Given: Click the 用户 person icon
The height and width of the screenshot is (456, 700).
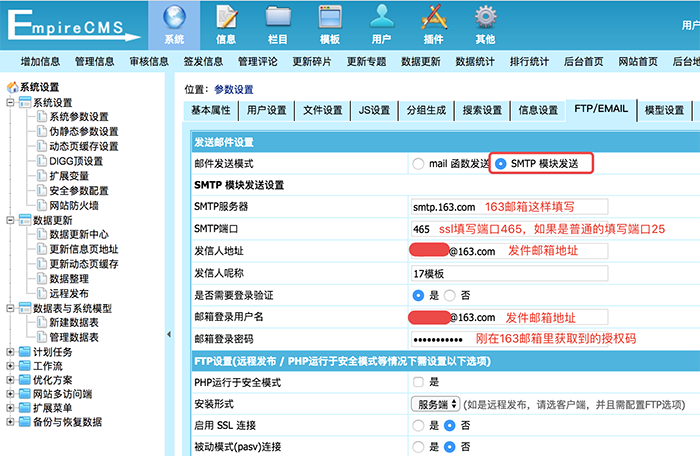Looking at the screenshot, I should [x=381, y=17].
